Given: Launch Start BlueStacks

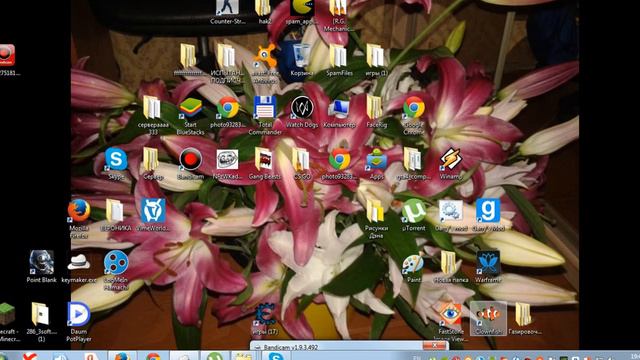Looking at the screenshot, I should pos(190,115).
